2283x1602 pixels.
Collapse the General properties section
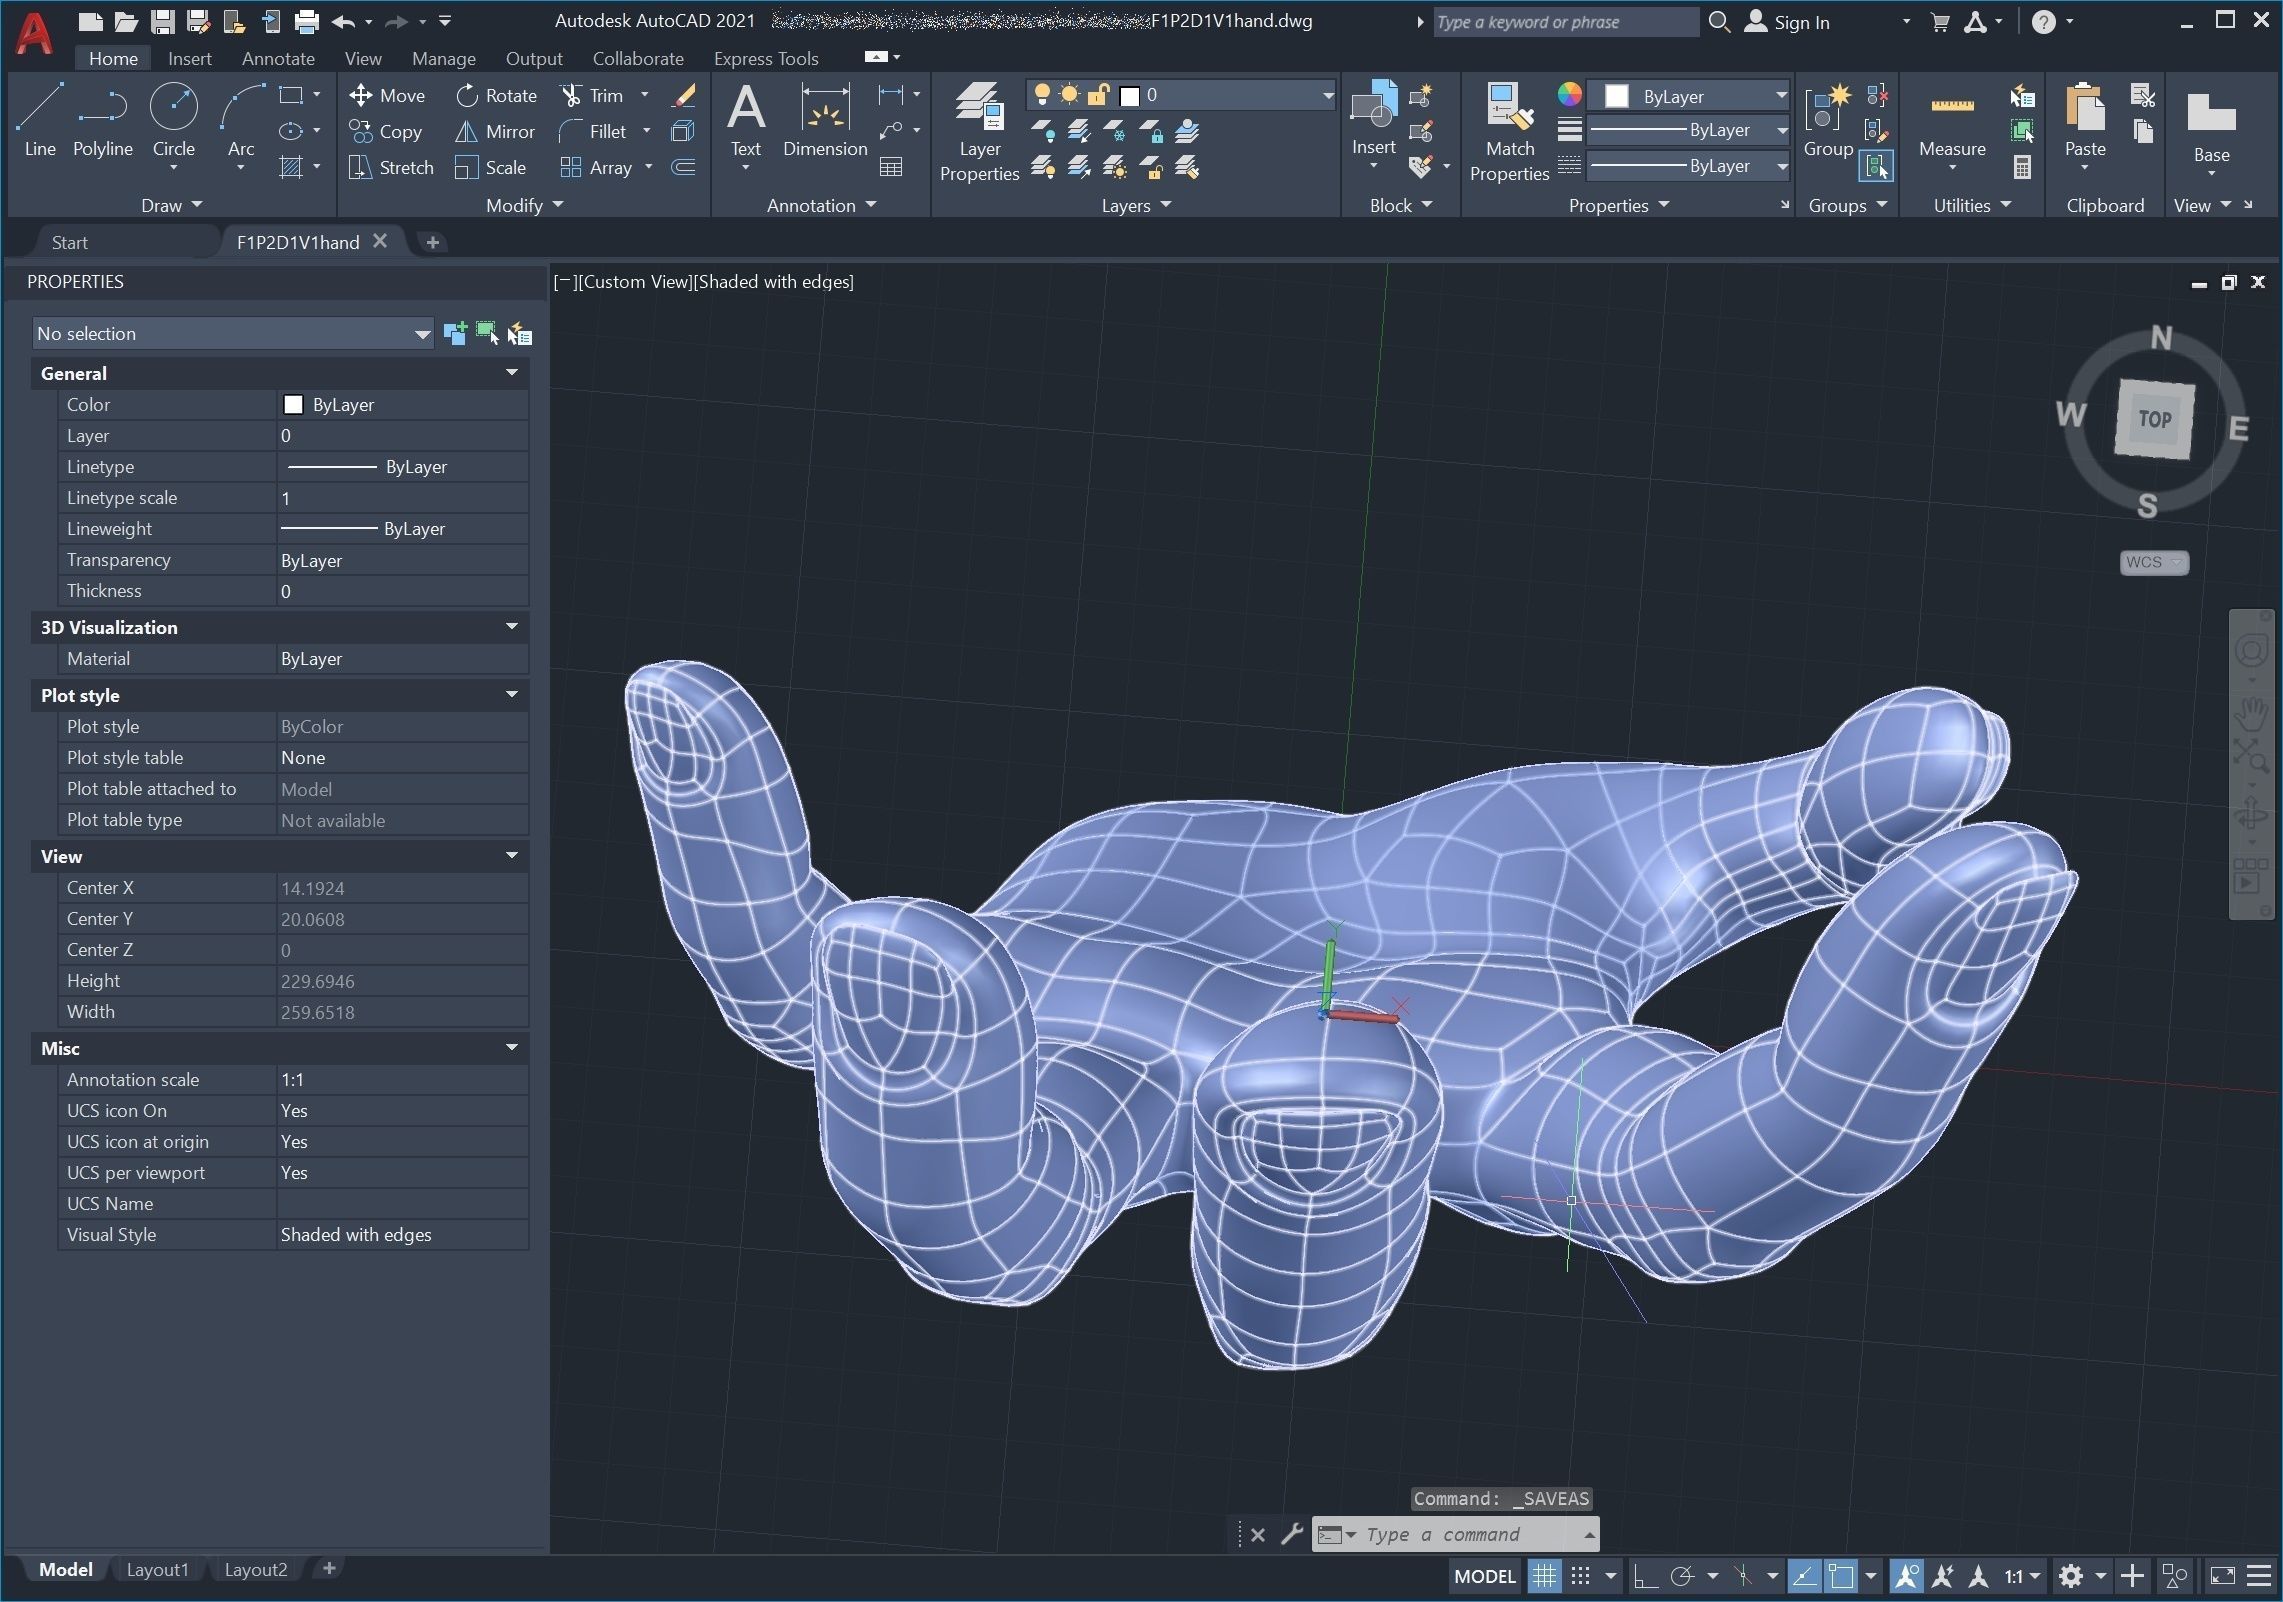pyautogui.click(x=511, y=373)
